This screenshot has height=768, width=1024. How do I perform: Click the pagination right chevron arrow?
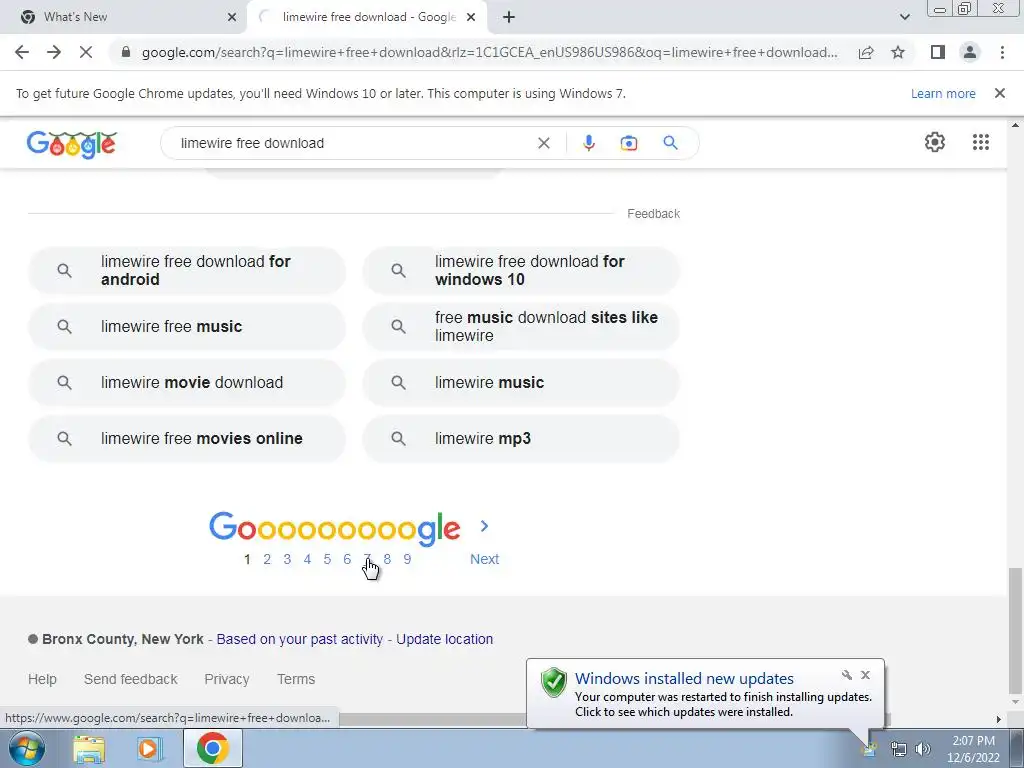pos(484,526)
